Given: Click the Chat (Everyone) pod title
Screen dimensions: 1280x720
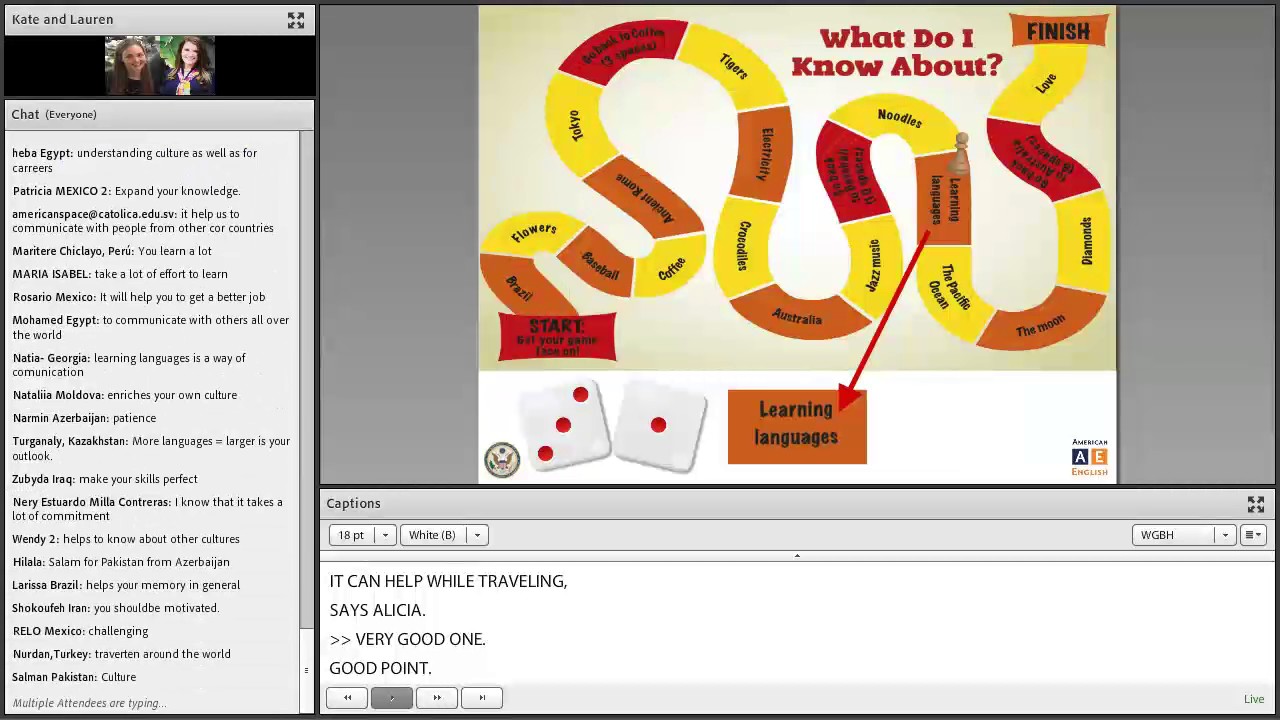Looking at the screenshot, I should (x=54, y=114).
